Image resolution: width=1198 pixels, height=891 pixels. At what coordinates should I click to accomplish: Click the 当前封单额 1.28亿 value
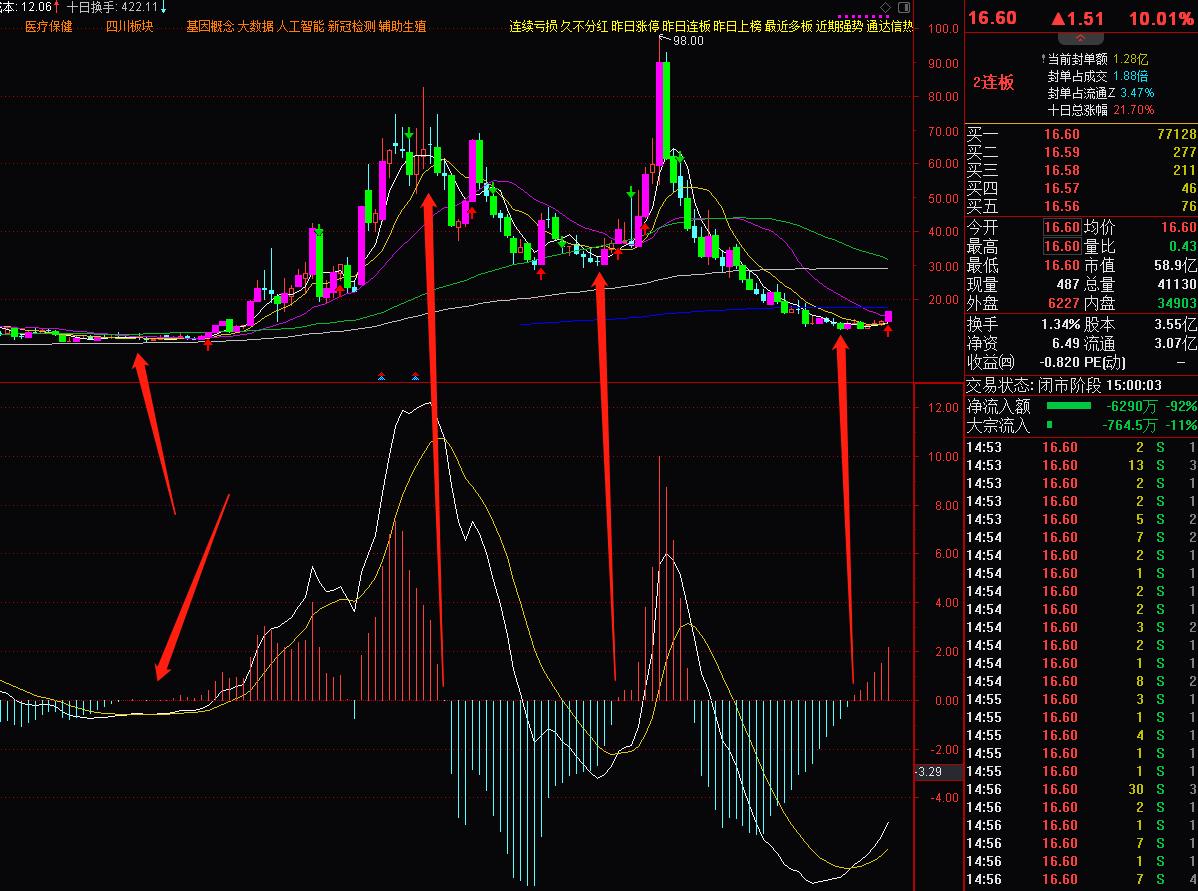tap(1130, 59)
